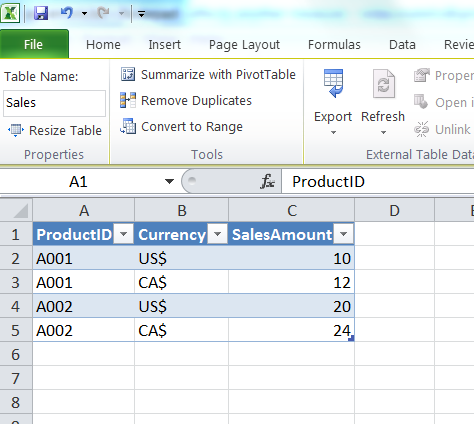Click the Export table icon

pos(333,83)
